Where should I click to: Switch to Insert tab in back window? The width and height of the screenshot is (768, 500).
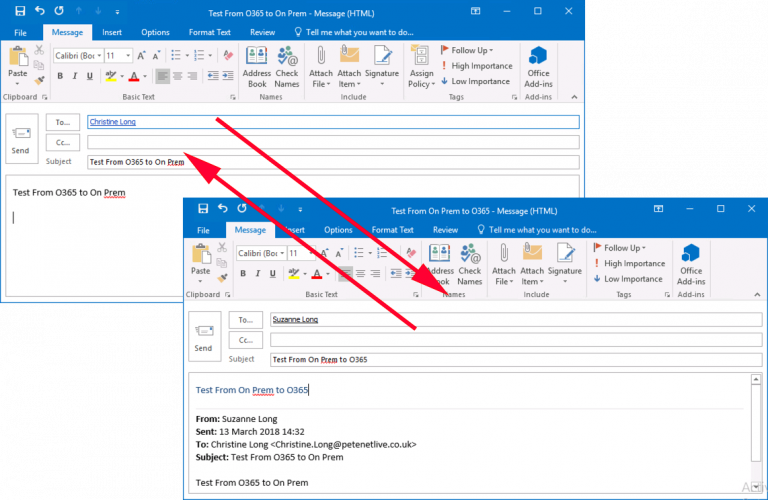tap(112, 32)
